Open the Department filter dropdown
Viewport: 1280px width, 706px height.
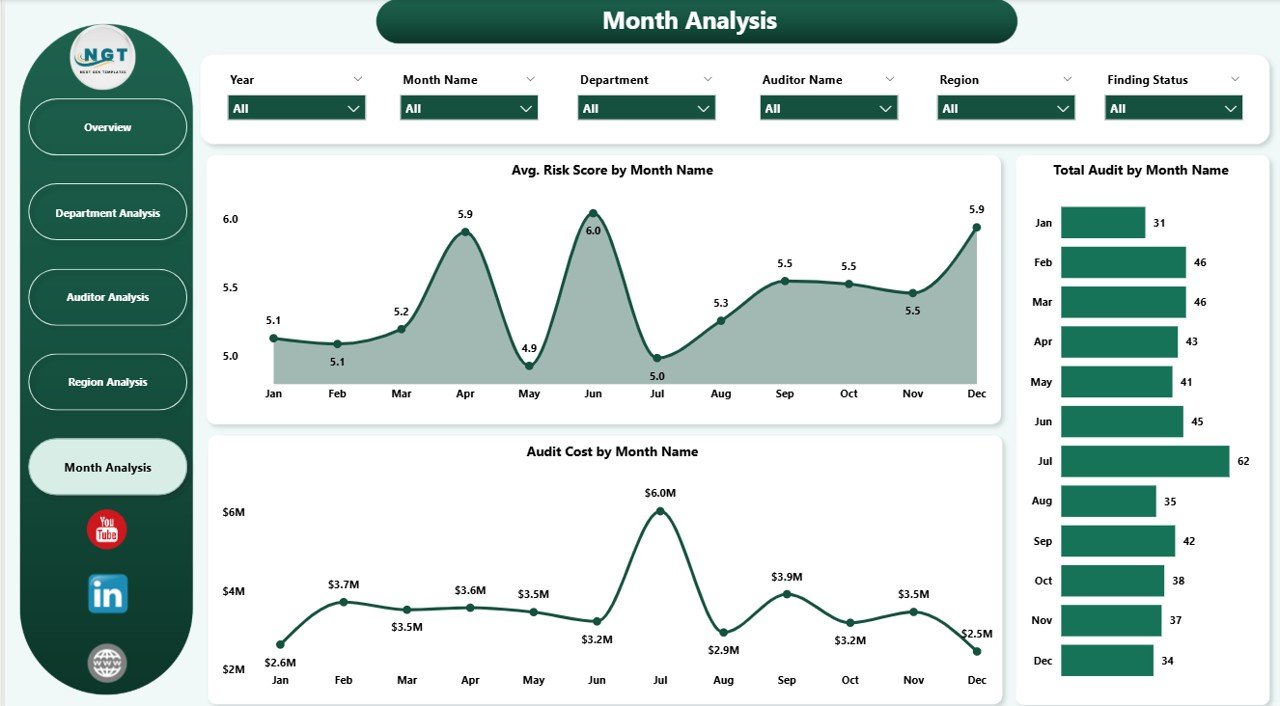click(x=646, y=107)
